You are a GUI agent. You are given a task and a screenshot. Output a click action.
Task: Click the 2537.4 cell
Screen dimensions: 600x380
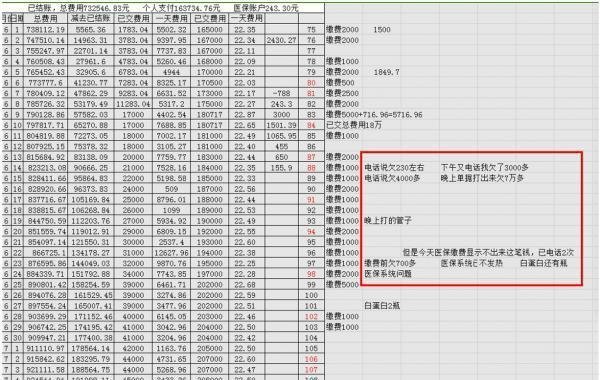pyautogui.click(x=171, y=242)
